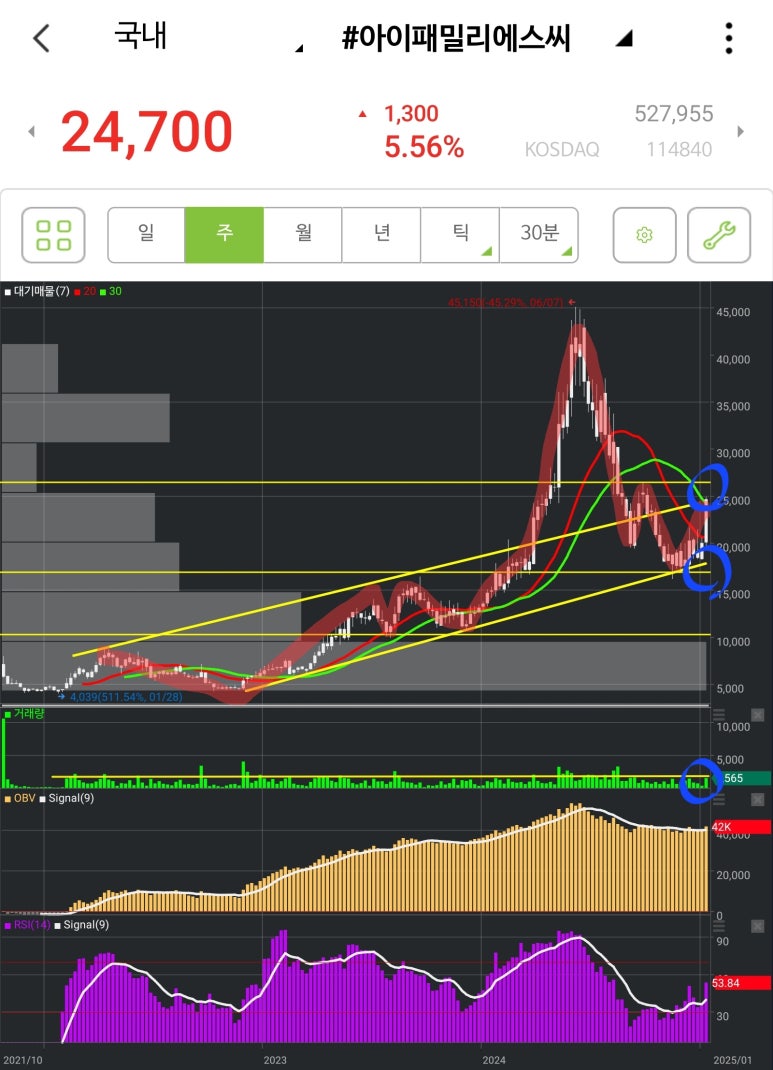The width and height of the screenshot is (773, 1070).
Task: Tap the red 53.84 RSI value tag
Action: click(x=742, y=983)
